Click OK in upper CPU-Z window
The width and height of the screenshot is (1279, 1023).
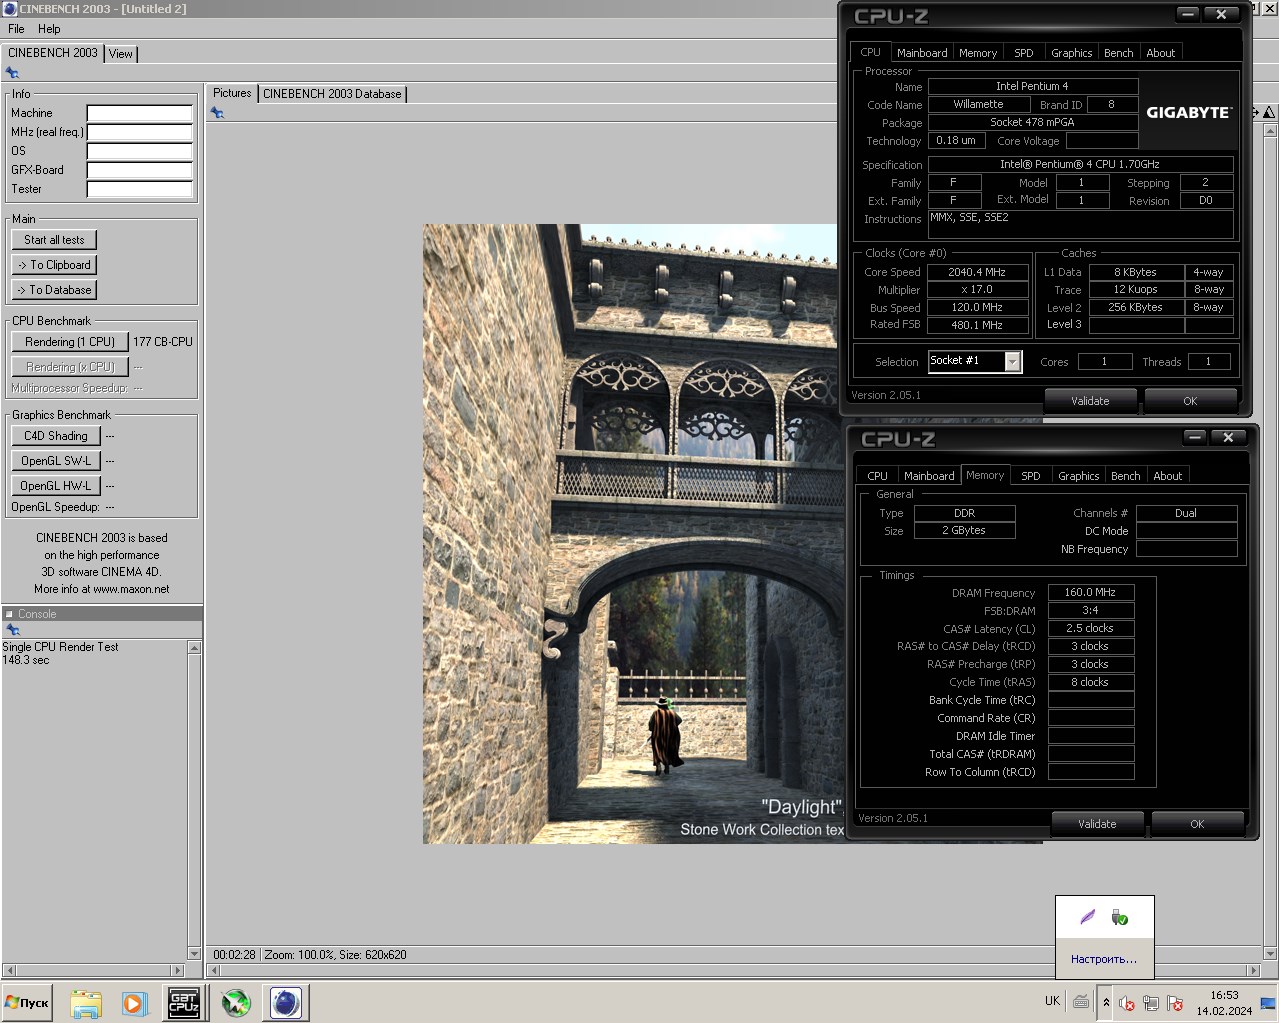[x=1190, y=401]
